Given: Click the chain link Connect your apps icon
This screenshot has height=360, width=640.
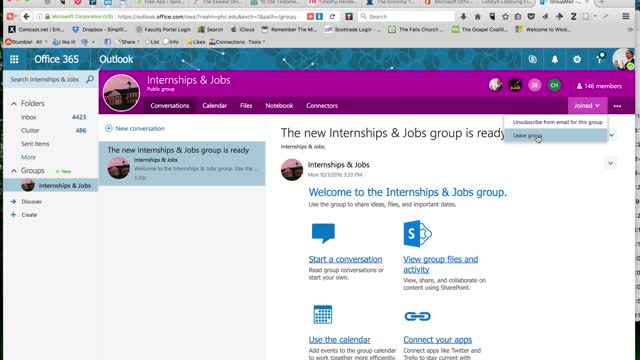Looking at the screenshot, I should 417,316.
